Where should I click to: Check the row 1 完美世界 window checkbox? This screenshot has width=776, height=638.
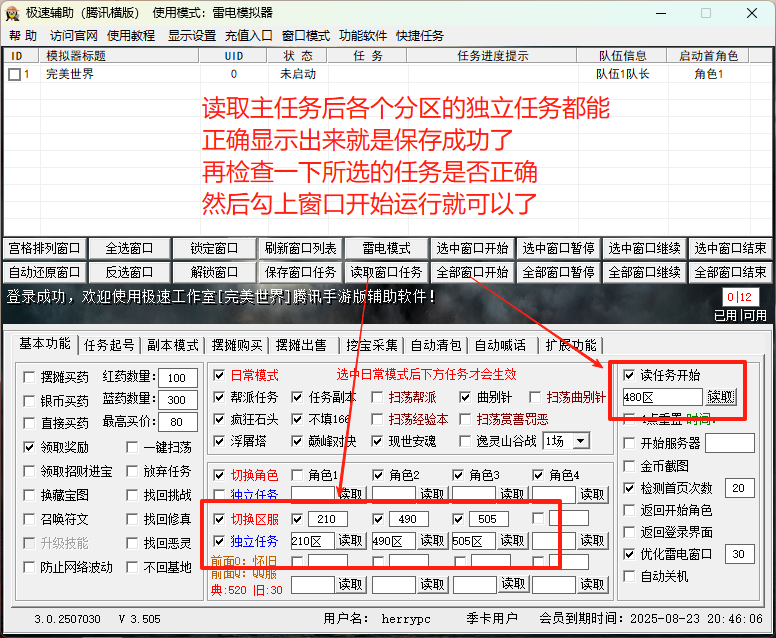point(14,74)
